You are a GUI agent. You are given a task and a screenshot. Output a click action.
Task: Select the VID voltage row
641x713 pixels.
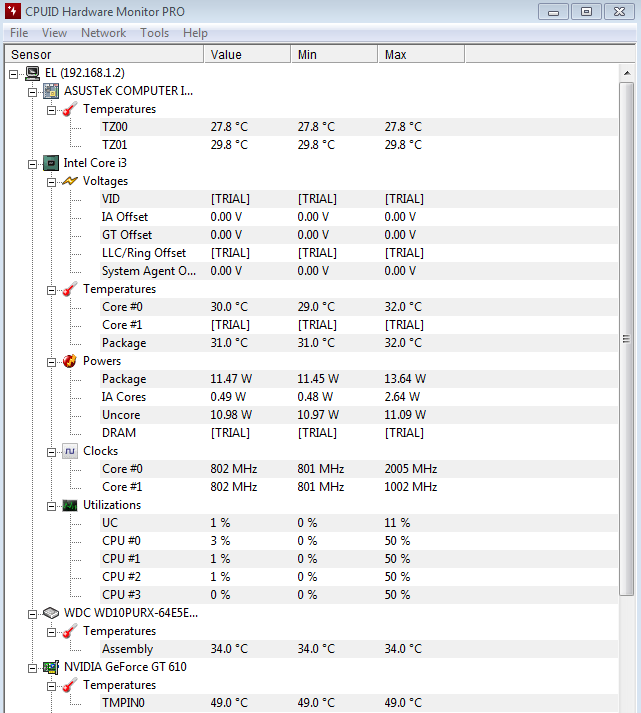click(x=359, y=199)
